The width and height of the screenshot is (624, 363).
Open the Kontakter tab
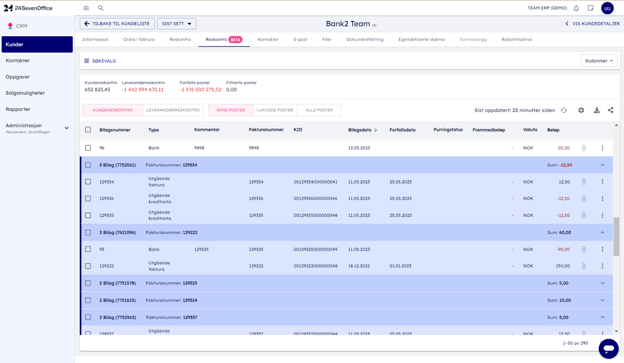[x=268, y=39]
